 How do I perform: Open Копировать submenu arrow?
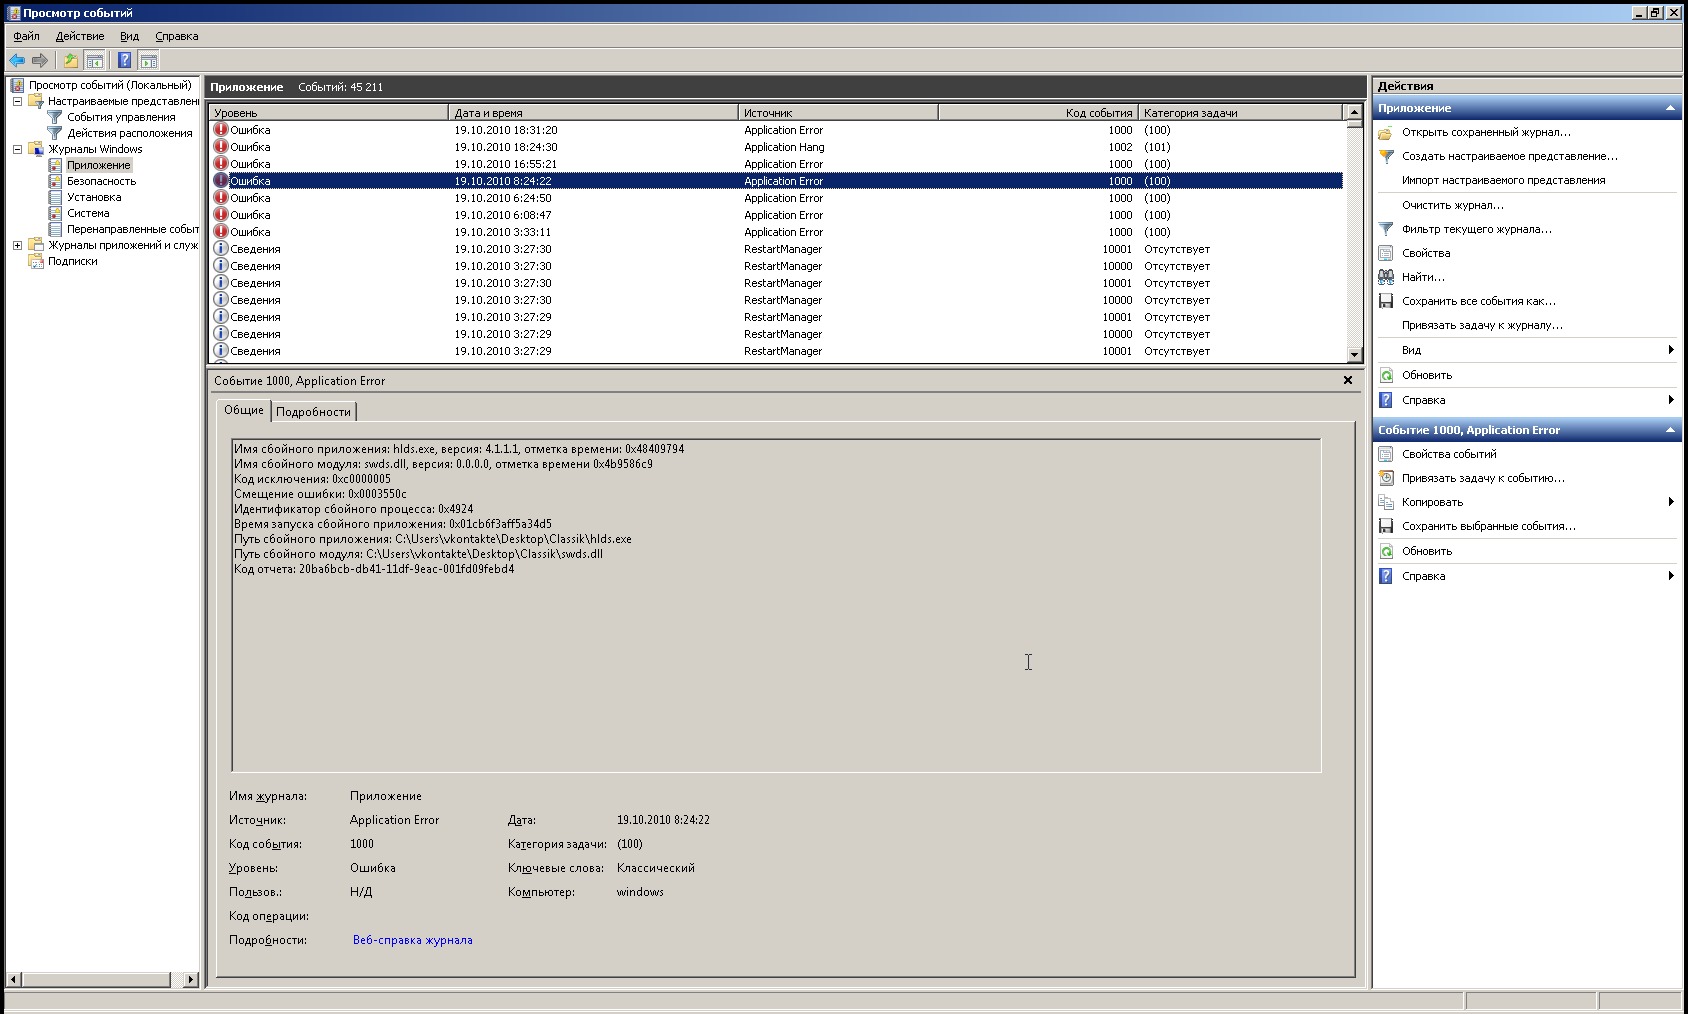(x=1671, y=502)
